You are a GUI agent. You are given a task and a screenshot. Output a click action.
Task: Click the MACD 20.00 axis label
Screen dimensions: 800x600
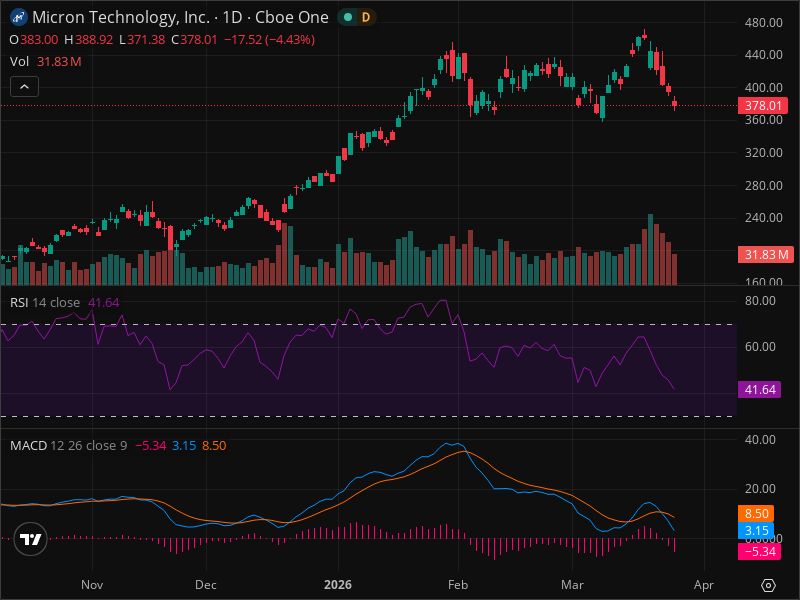760,488
